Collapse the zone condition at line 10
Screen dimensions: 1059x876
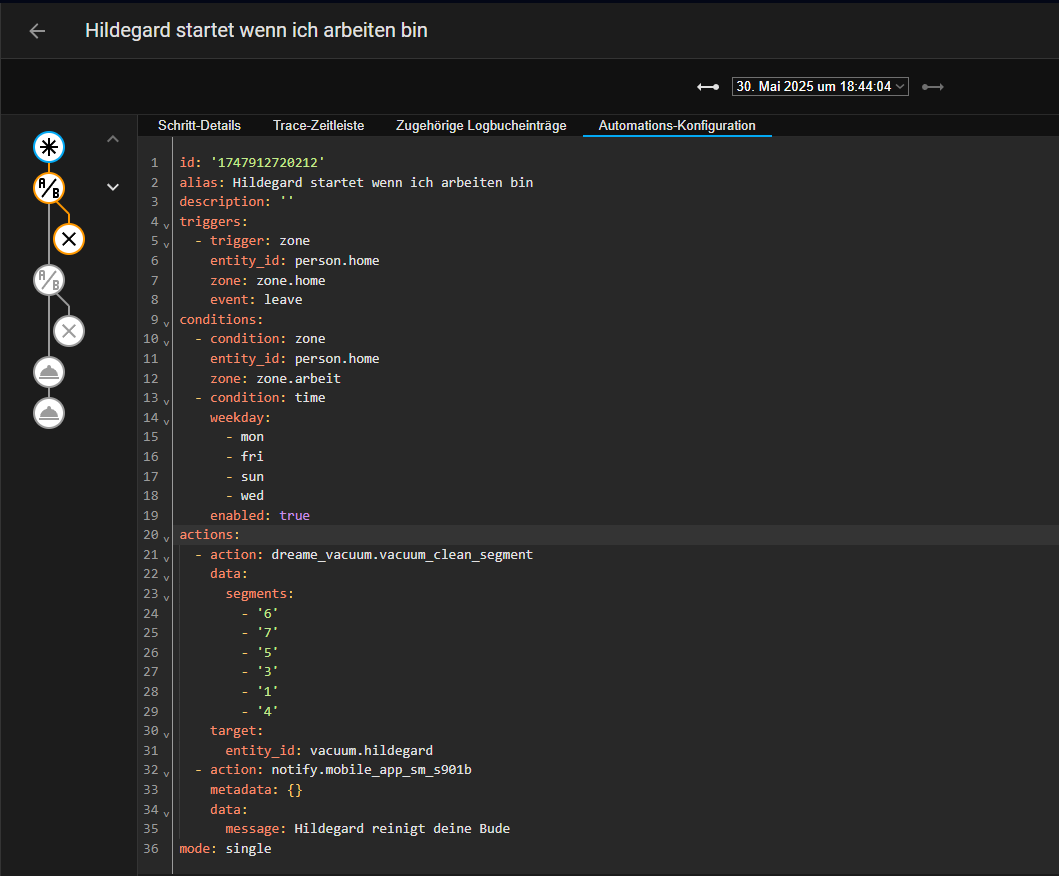point(166,343)
